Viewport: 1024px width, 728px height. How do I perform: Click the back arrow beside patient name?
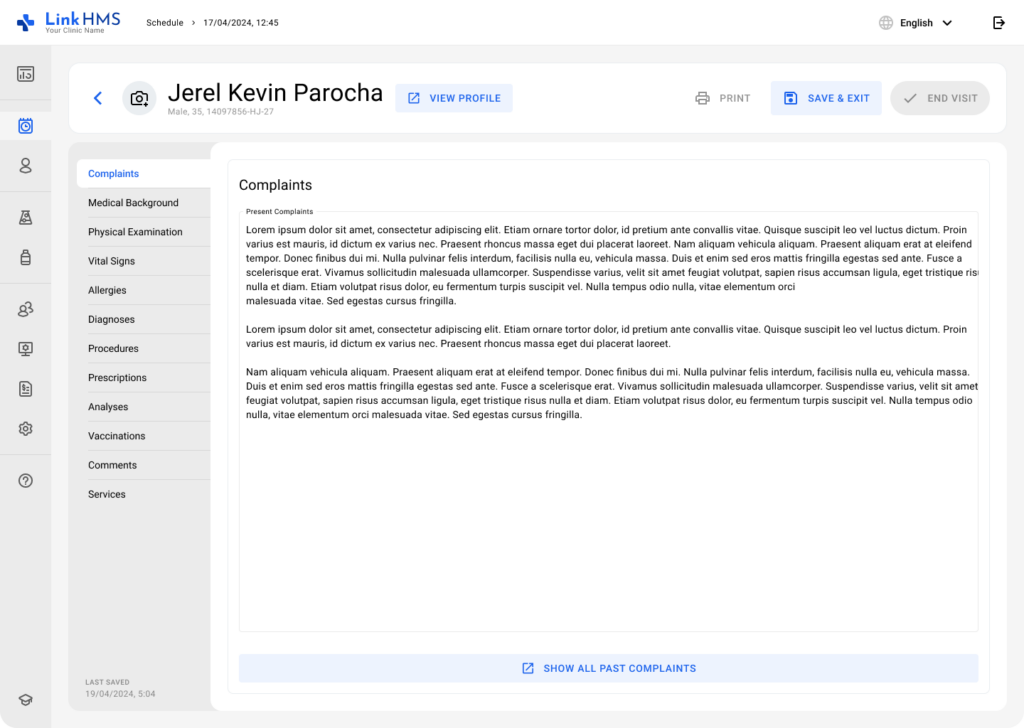(98, 98)
